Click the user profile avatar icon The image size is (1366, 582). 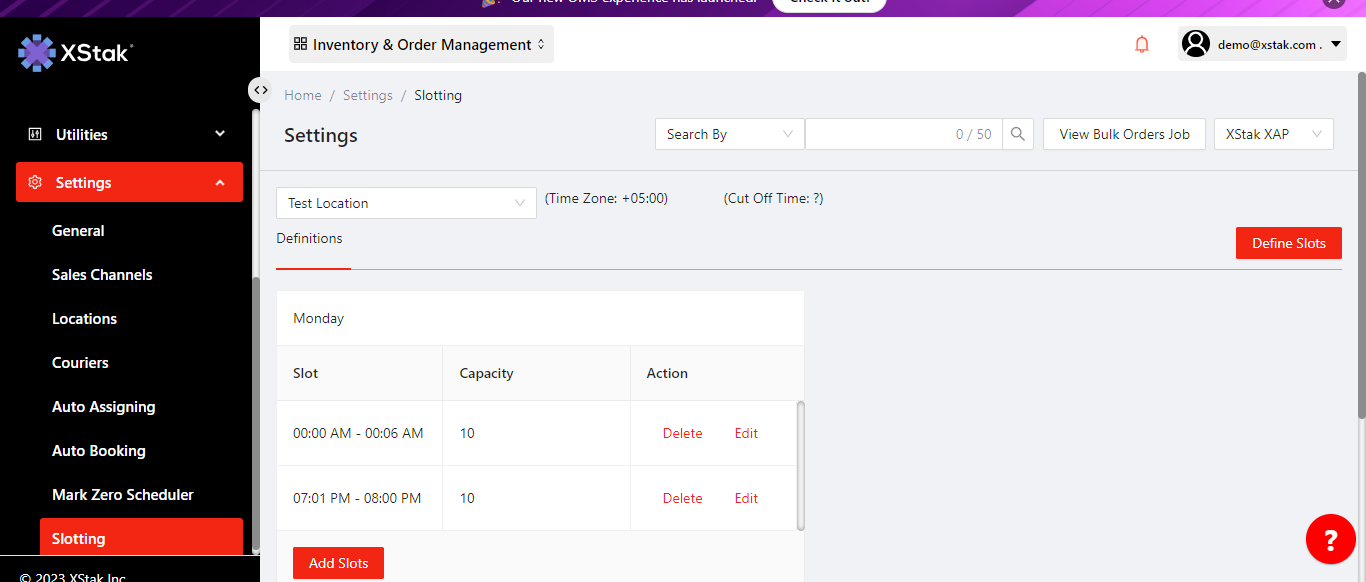[1196, 44]
